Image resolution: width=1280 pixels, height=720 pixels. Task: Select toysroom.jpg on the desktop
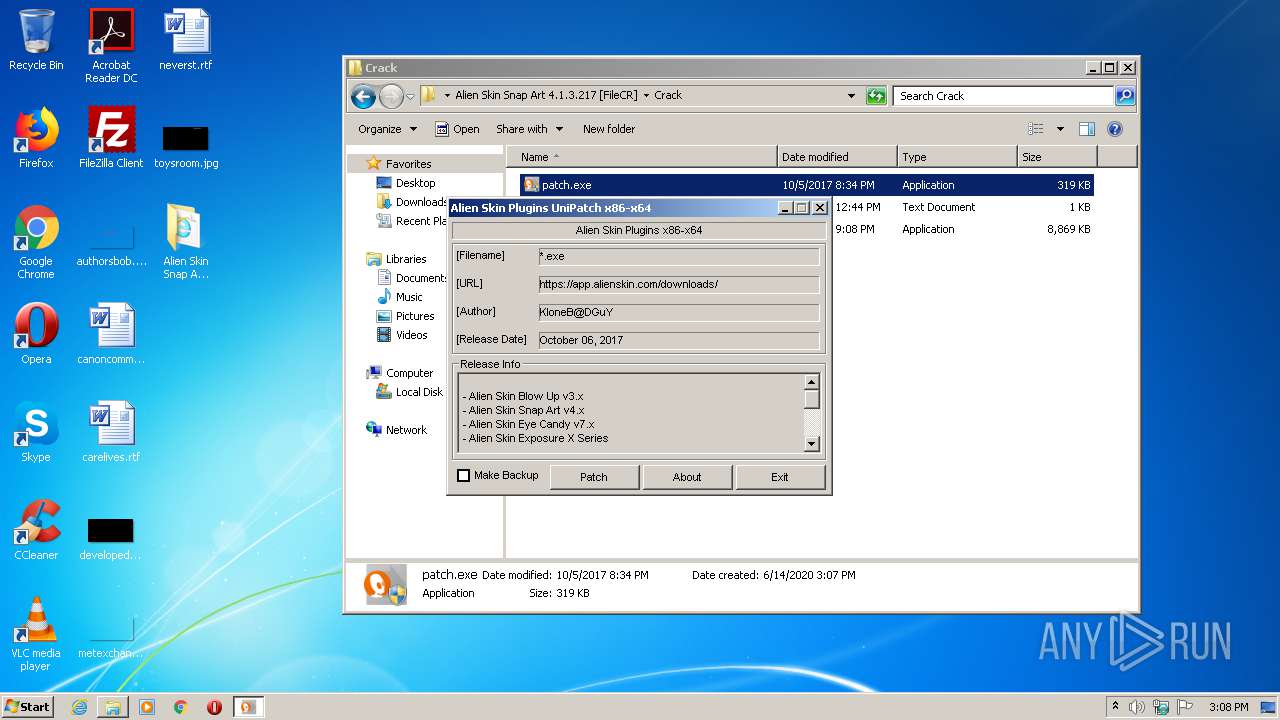point(186,147)
